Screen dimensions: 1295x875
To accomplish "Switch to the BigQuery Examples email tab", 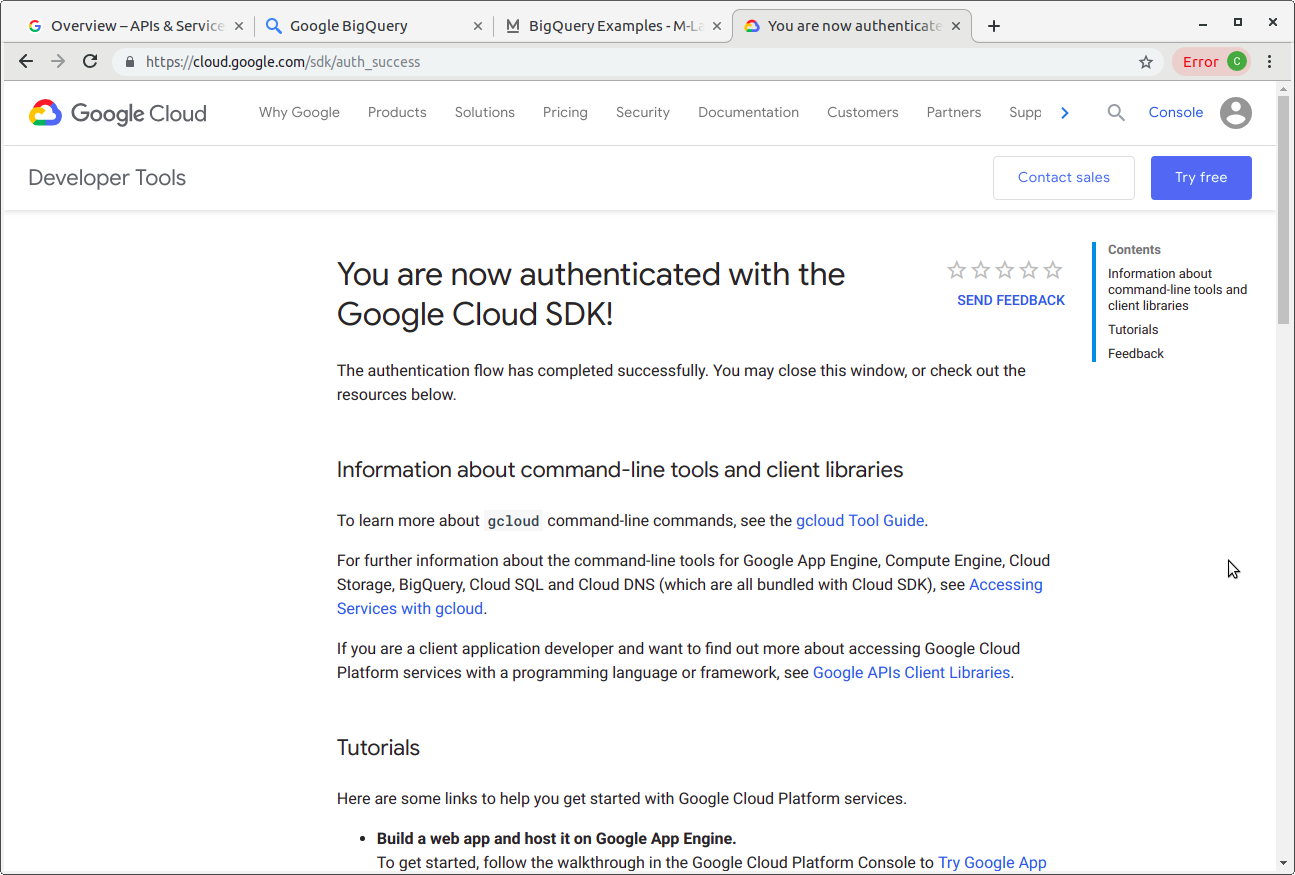I will [x=610, y=25].
